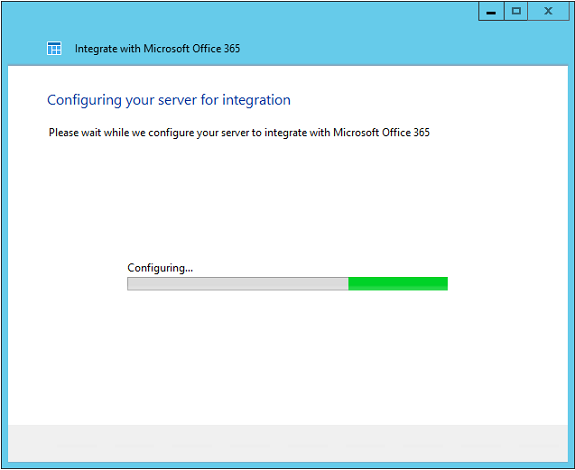The width and height of the screenshot is (575, 470).
Task: Click the word "Configuring" in the blue heading
Action: [x=84, y=100]
